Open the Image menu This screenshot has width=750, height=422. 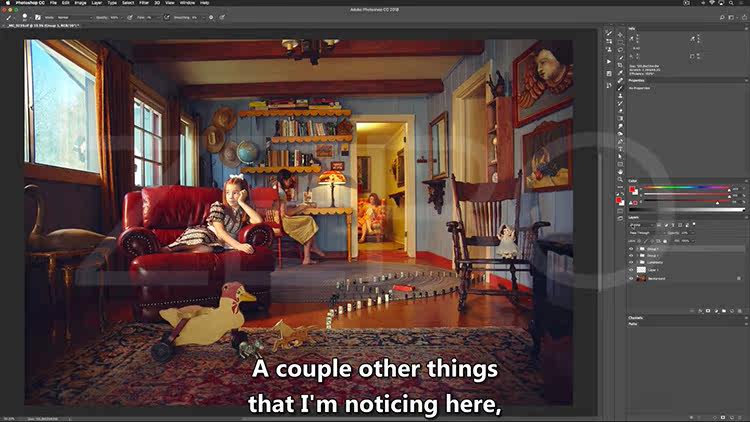[x=80, y=3]
